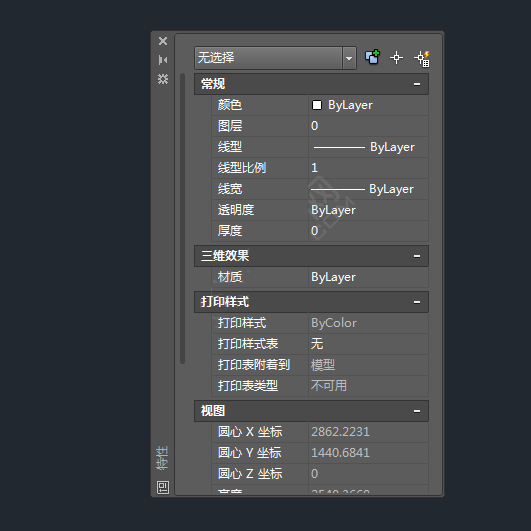Image resolution: width=531 pixels, height=531 pixels.
Task: Click the panel's vertical scrollbar
Action: [x=183, y=218]
